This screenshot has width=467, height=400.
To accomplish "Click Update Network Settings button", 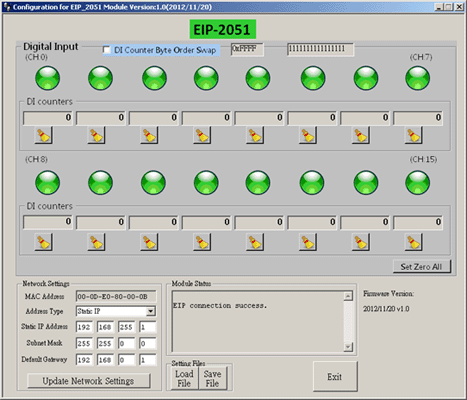I will click(88, 381).
